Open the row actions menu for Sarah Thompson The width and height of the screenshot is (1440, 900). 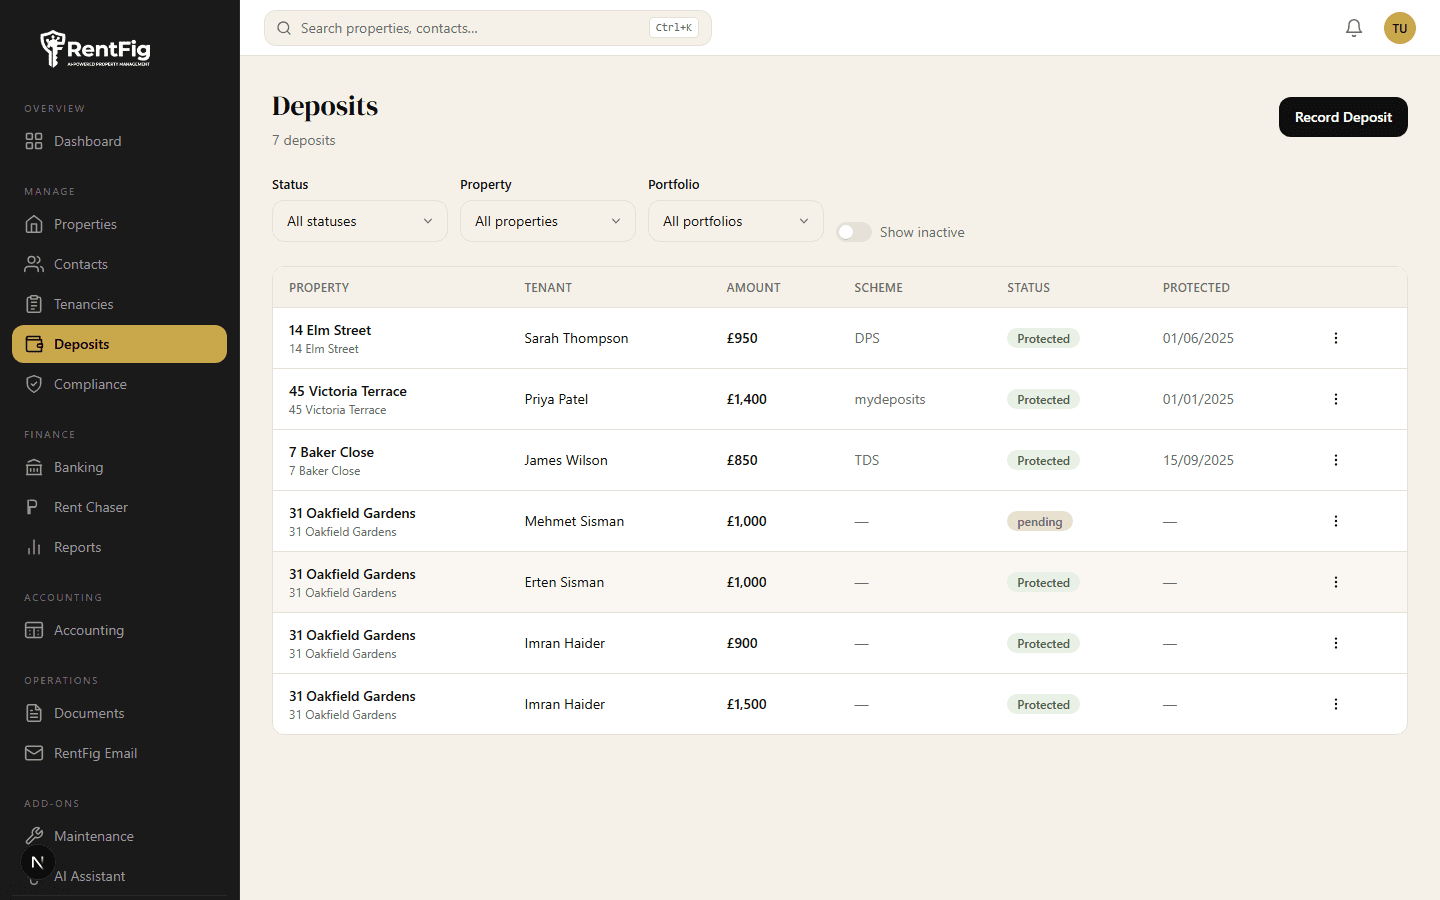[x=1336, y=338]
